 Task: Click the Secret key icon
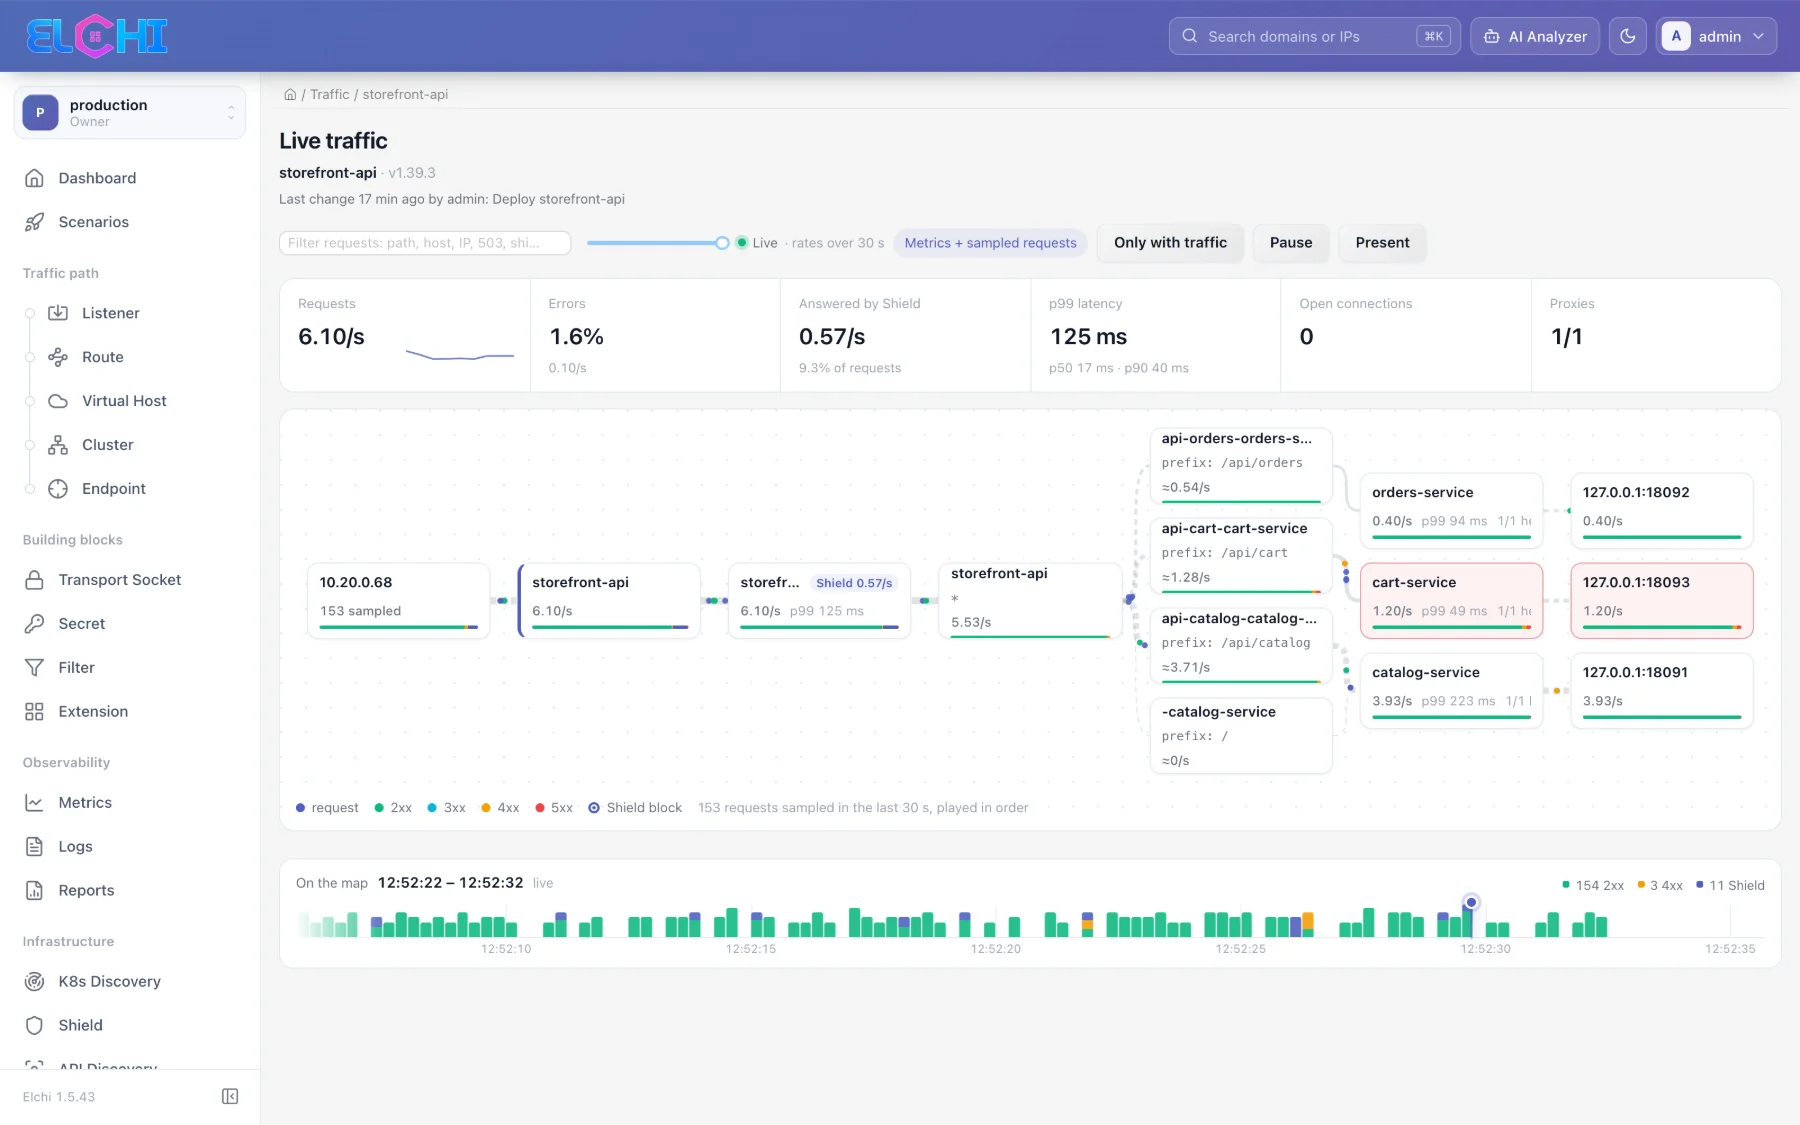(34, 624)
